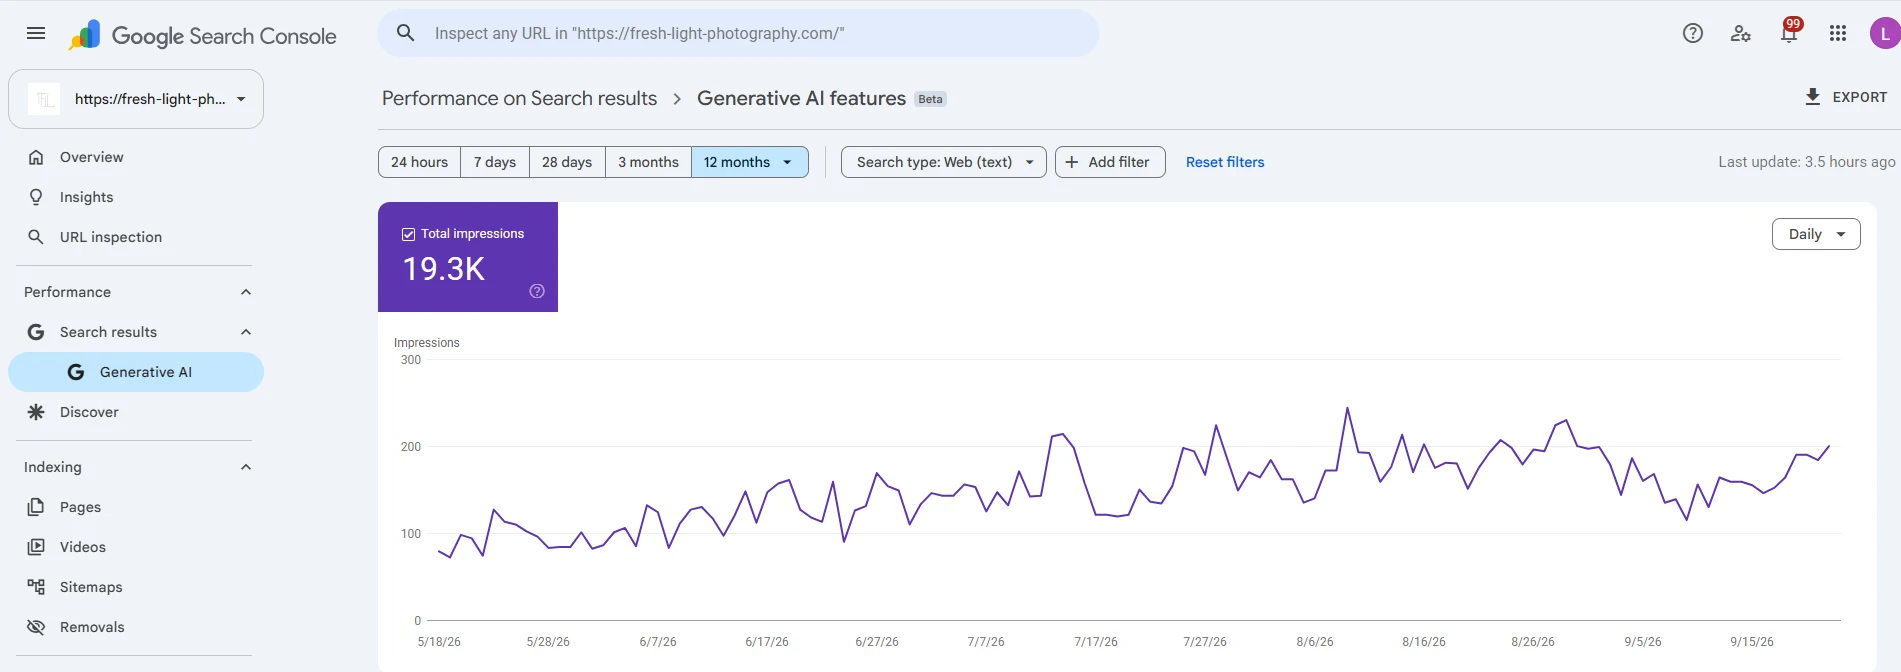The width and height of the screenshot is (1901, 672).
Task: Click the property favicon thumbnail
Action: pyautogui.click(x=44, y=99)
